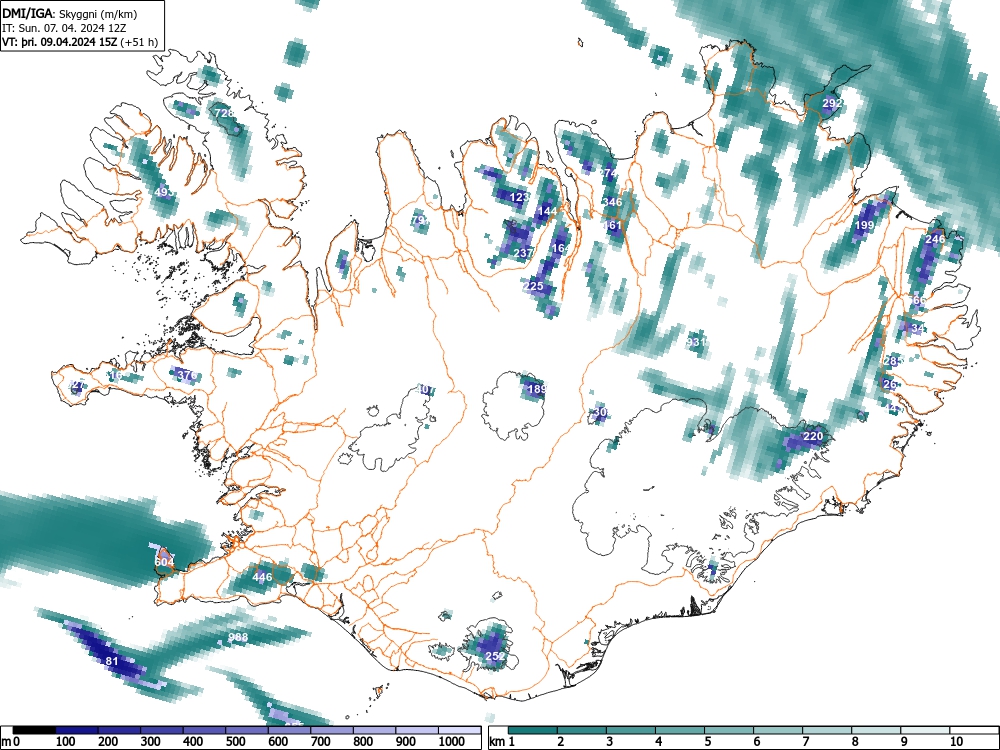Image resolution: width=1000 pixels, height=750 pixels.
Task: Click the valid time line 'VT: þri. 09.04.2024 15Z'
Action: pyautogui.click(x=60, y=42)
